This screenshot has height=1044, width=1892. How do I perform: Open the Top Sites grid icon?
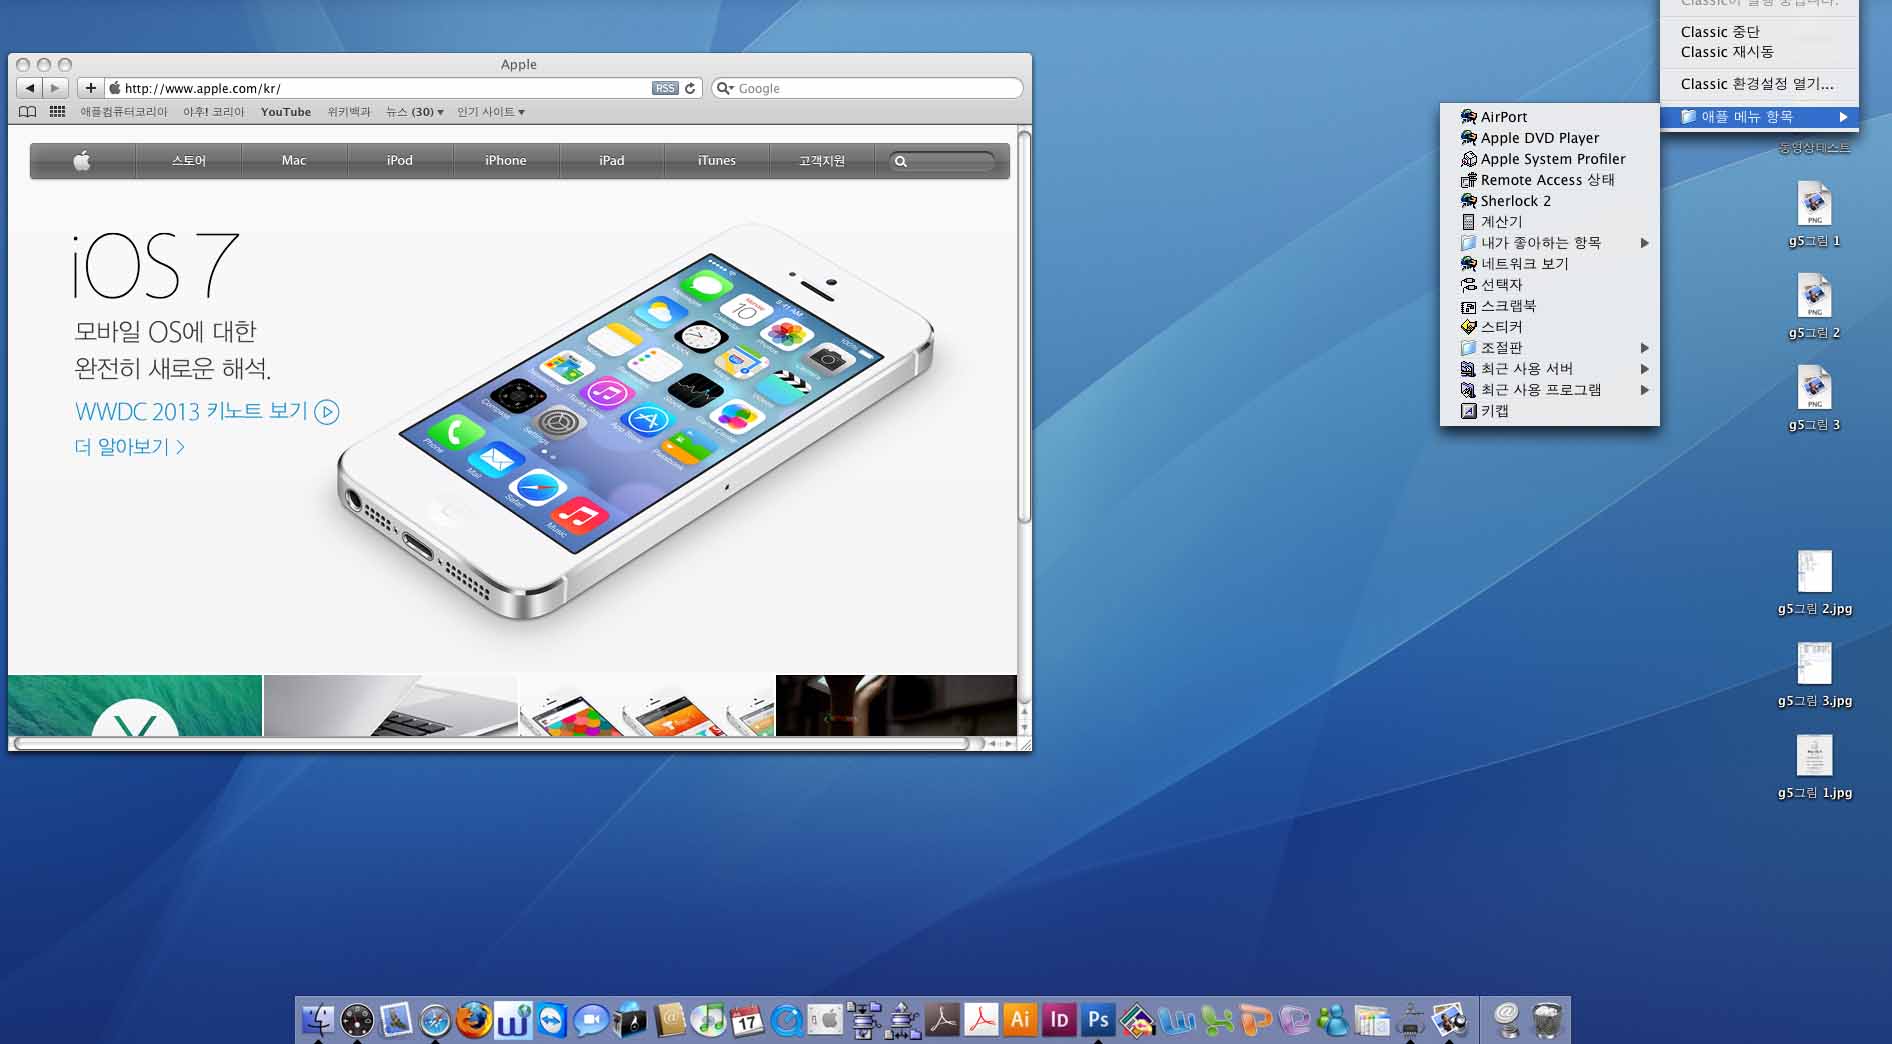57,112
